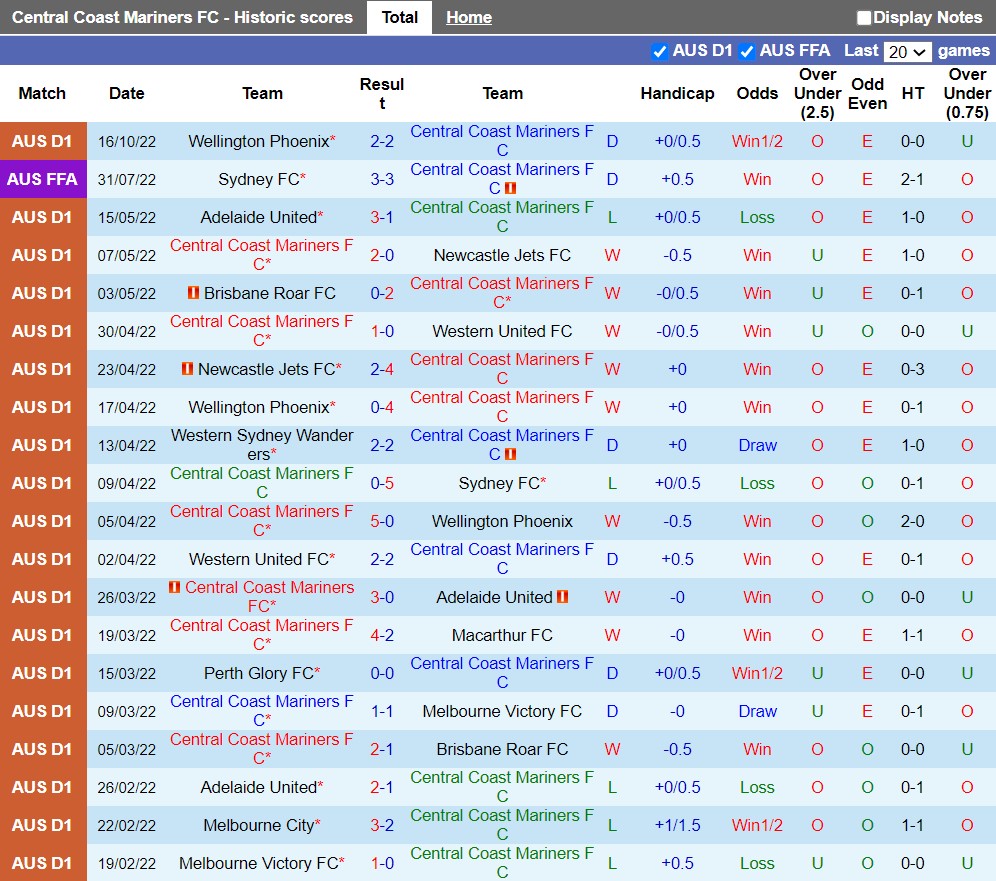Image resolution: width=996 pixels, height=881 pixels.
Task: Uncheck the AUS D1 league filter
Action: [x=659, y=51]
